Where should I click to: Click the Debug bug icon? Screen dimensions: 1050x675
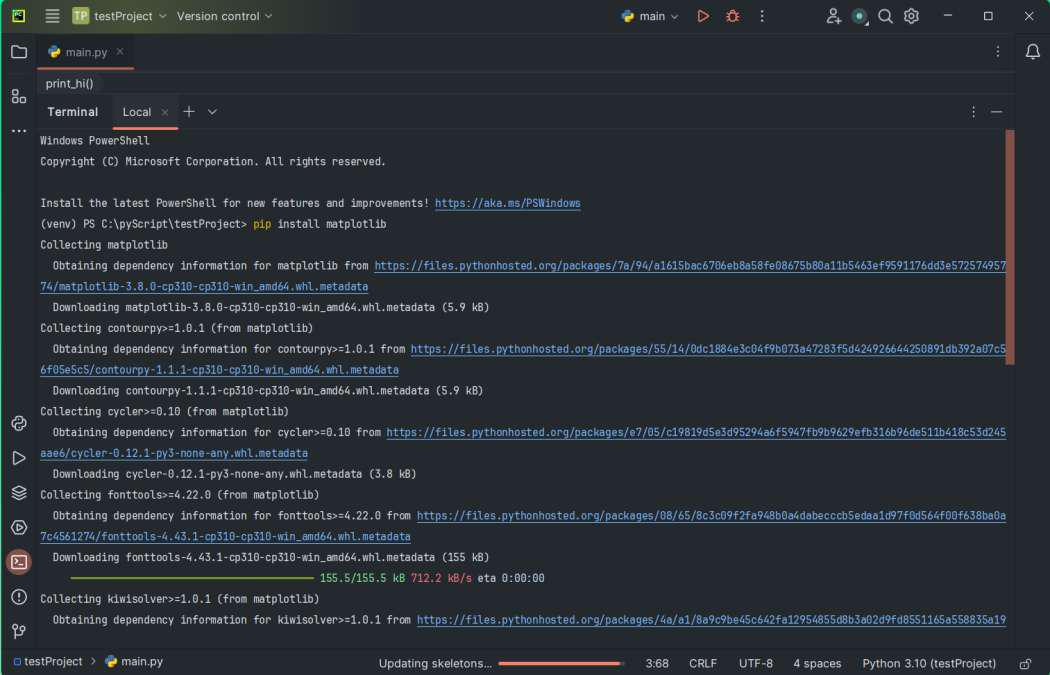[x=733, y=16]
